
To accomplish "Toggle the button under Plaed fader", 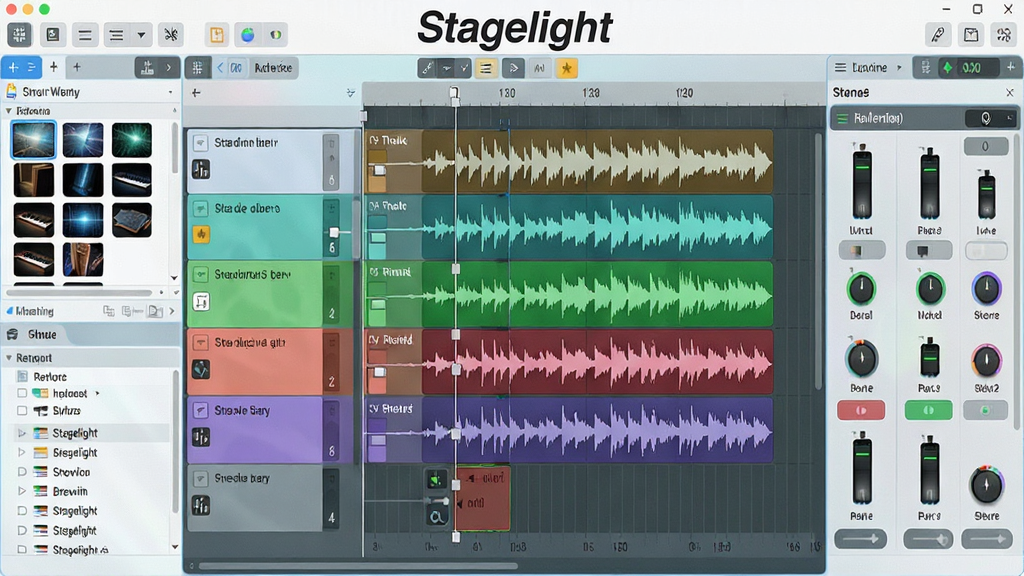I will point(928,250).
